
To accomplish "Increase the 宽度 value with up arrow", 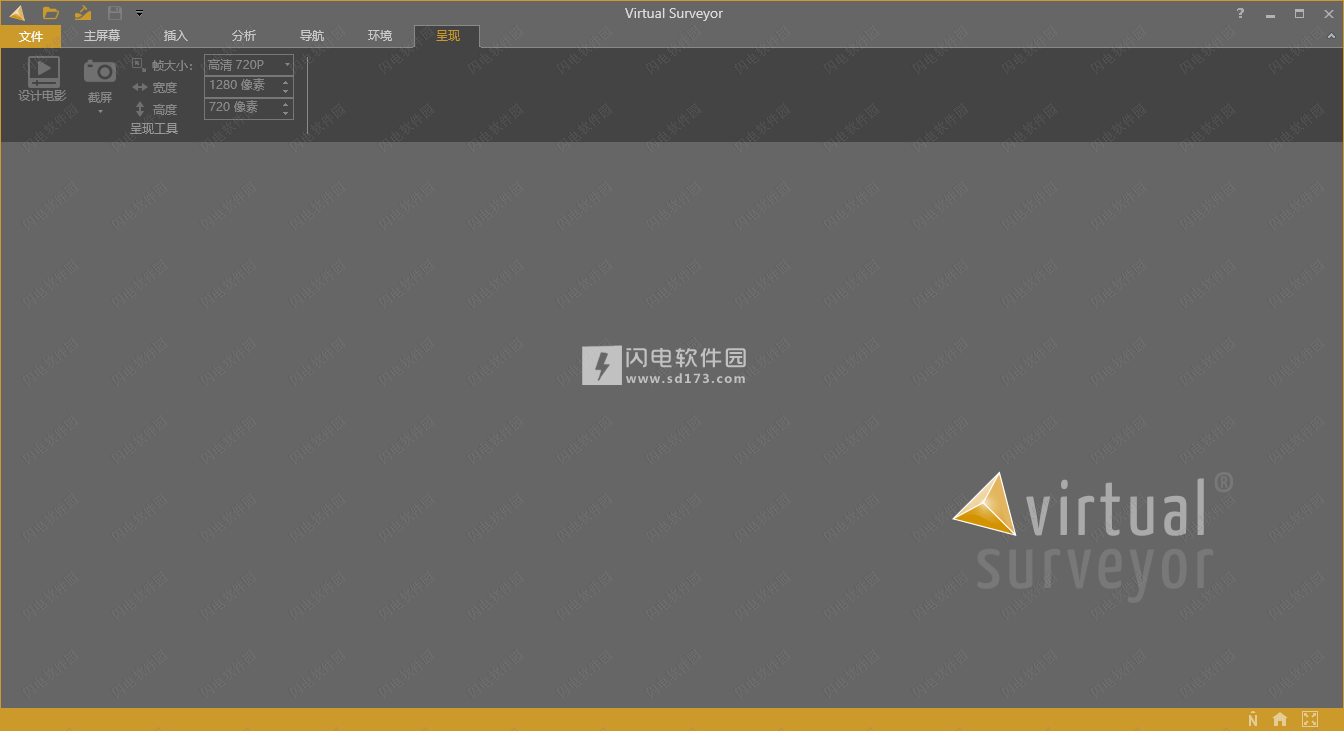I will click(286, 82).
